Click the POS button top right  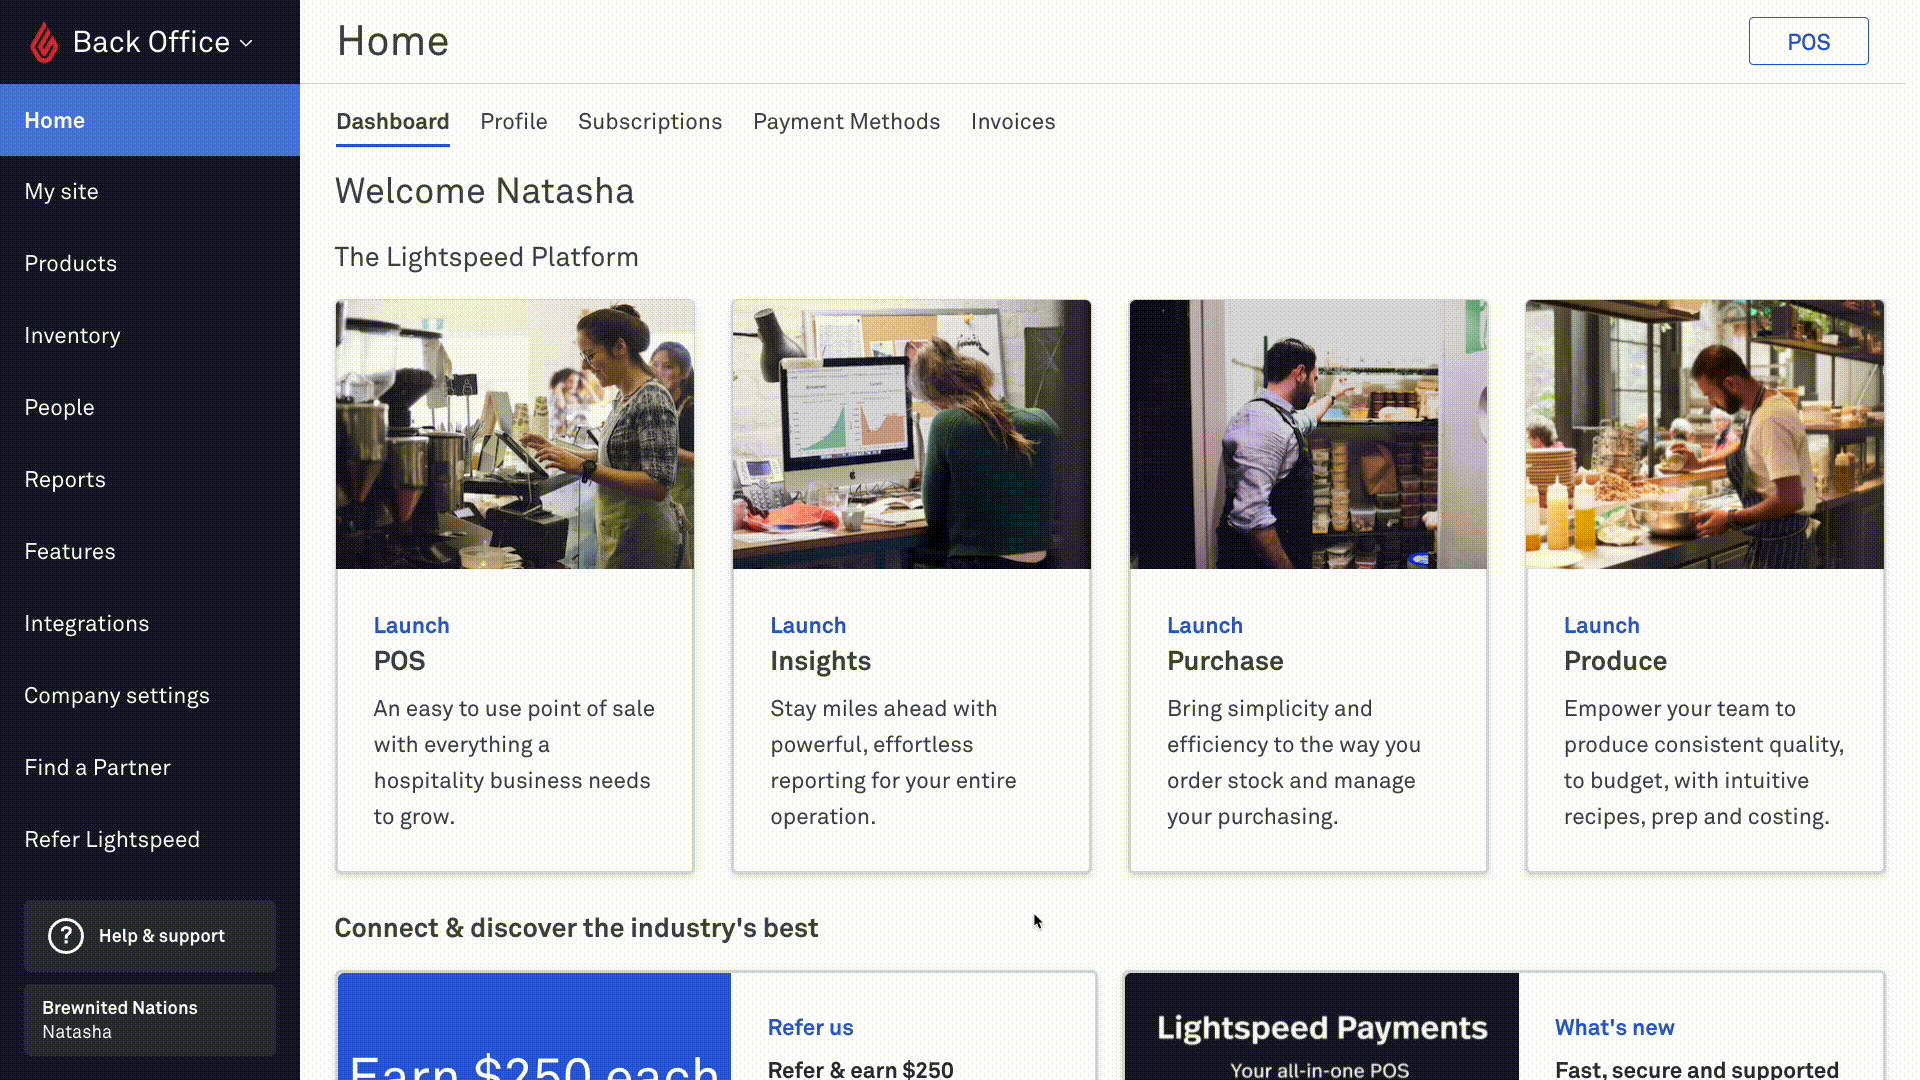[1808, 41]
